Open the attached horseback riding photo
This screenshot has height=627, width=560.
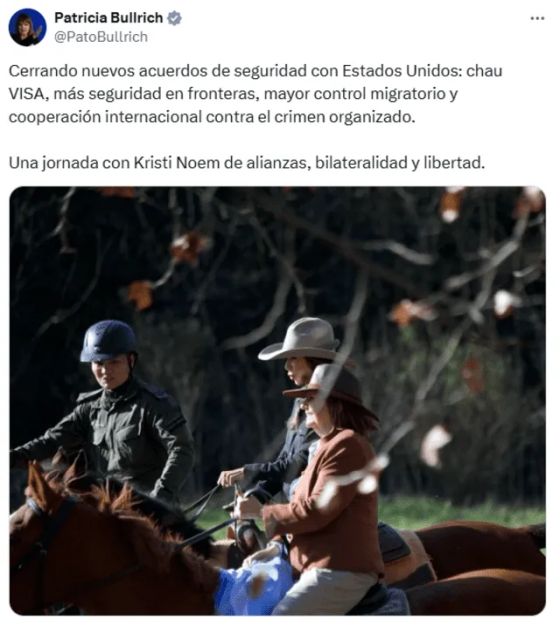point(277,400)
